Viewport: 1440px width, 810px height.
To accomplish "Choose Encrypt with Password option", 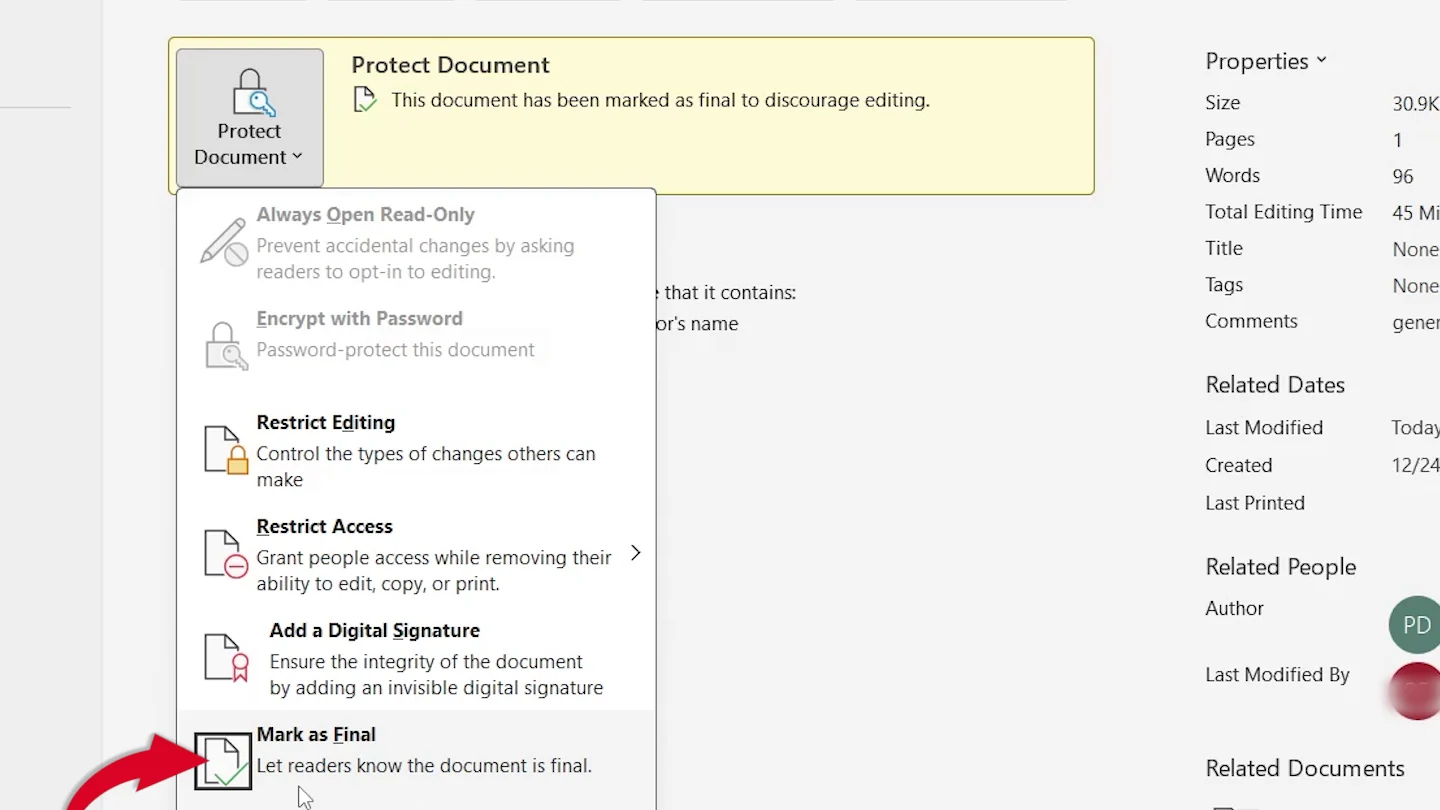I will (417, 347).
